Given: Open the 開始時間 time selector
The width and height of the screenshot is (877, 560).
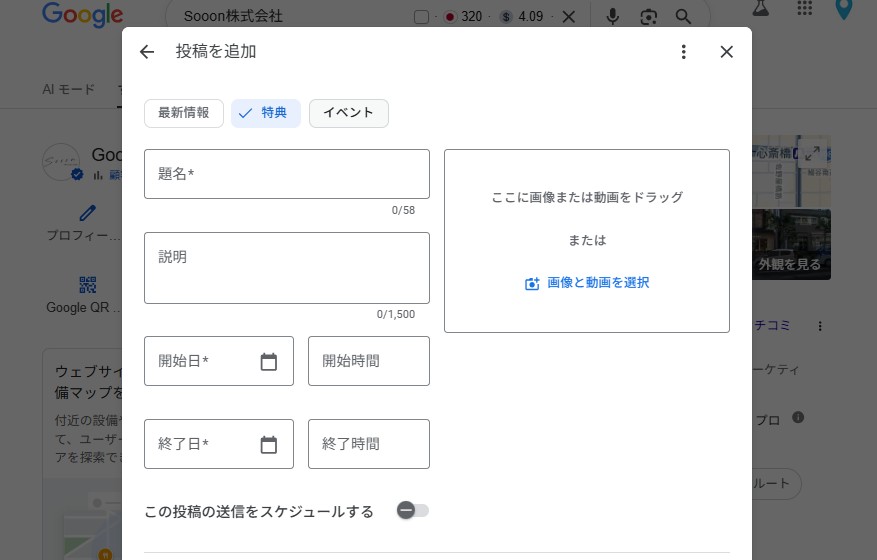Looking at the screenshot, I should 369,361.
